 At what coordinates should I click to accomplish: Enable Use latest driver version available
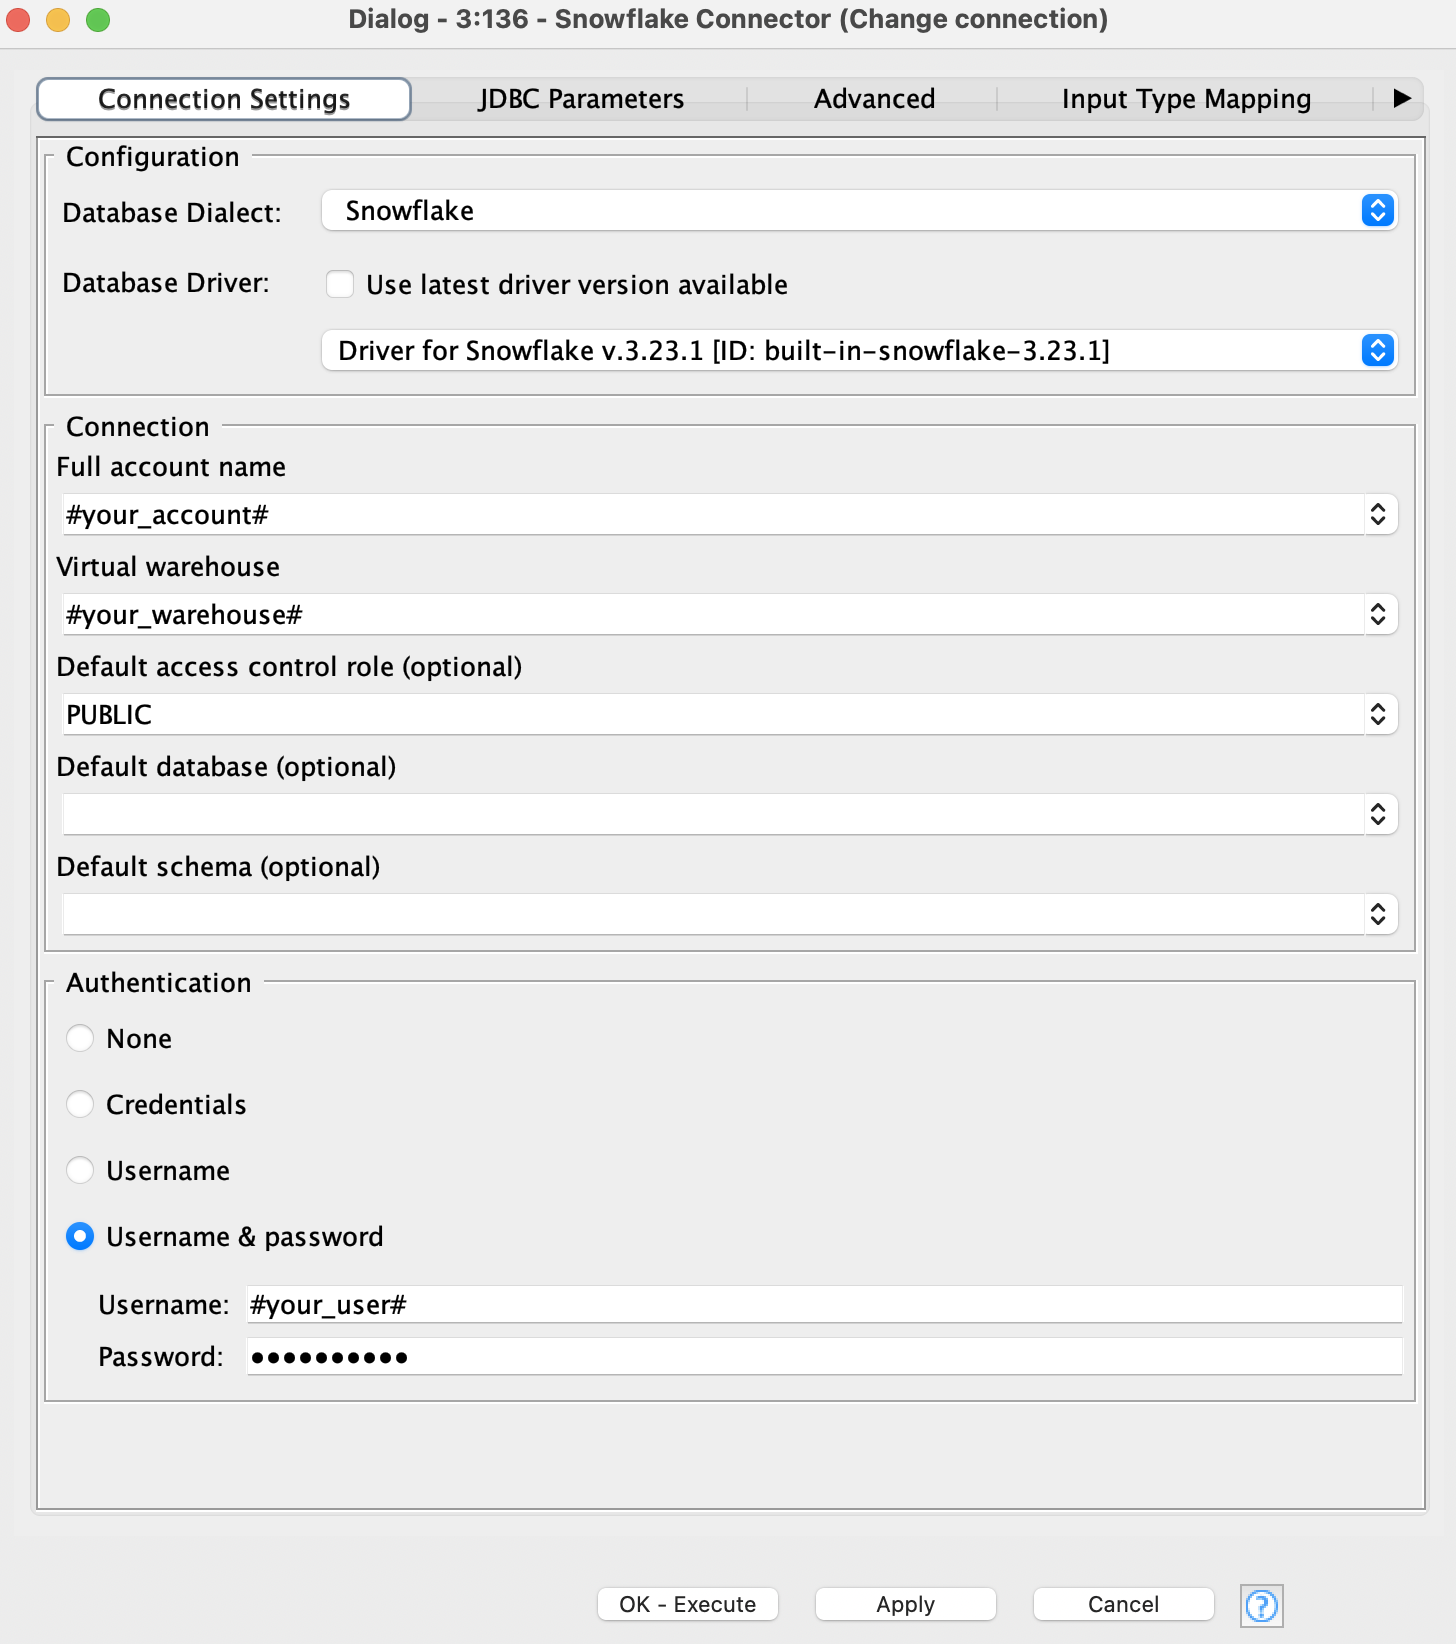point(340,284)
